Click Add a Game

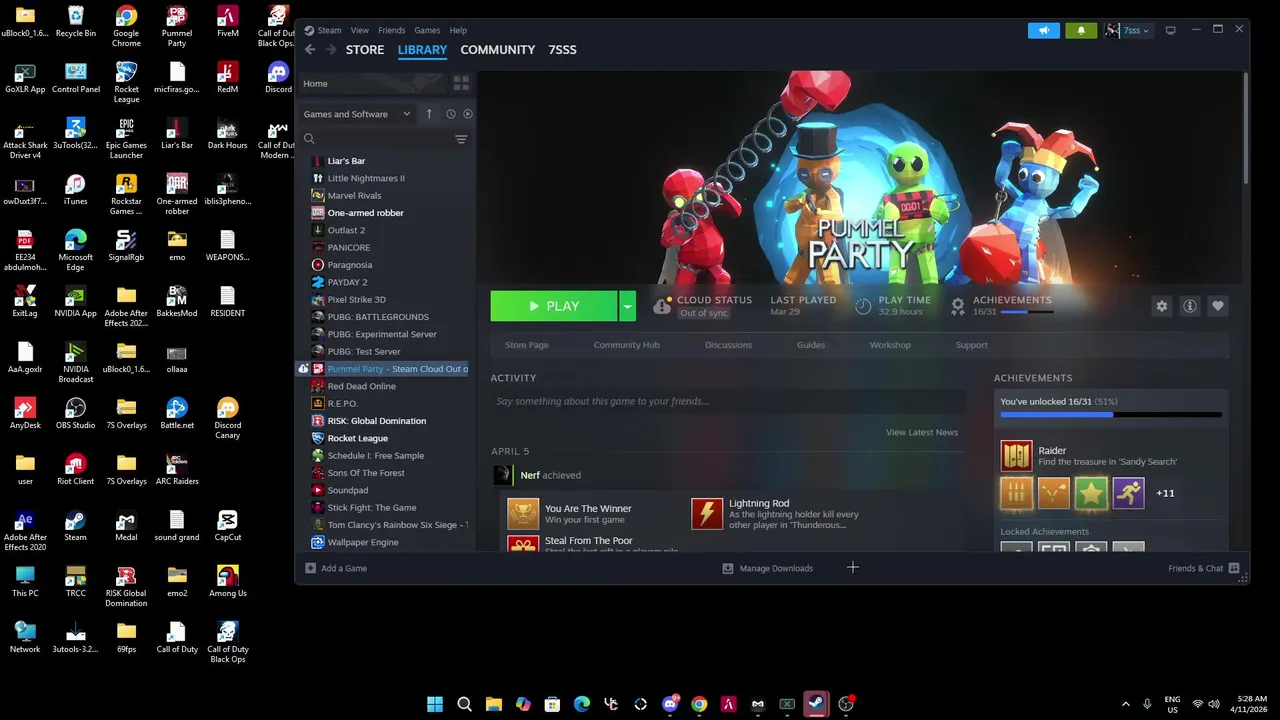pos(337,568)
